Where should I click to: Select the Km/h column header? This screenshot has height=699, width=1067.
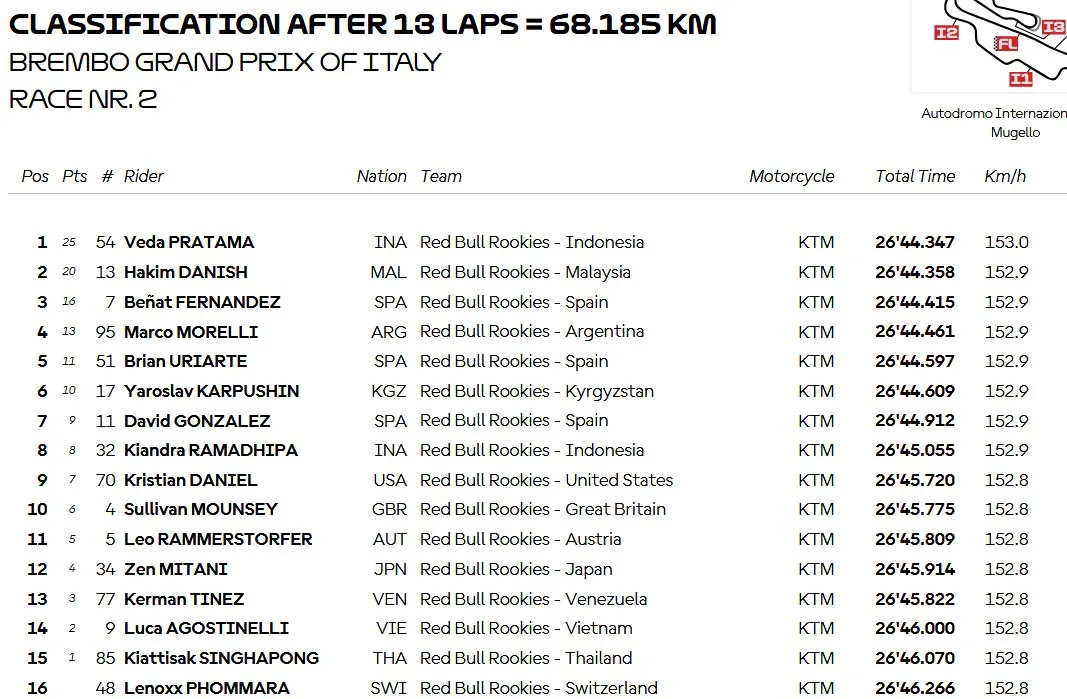coord(1004,176)
